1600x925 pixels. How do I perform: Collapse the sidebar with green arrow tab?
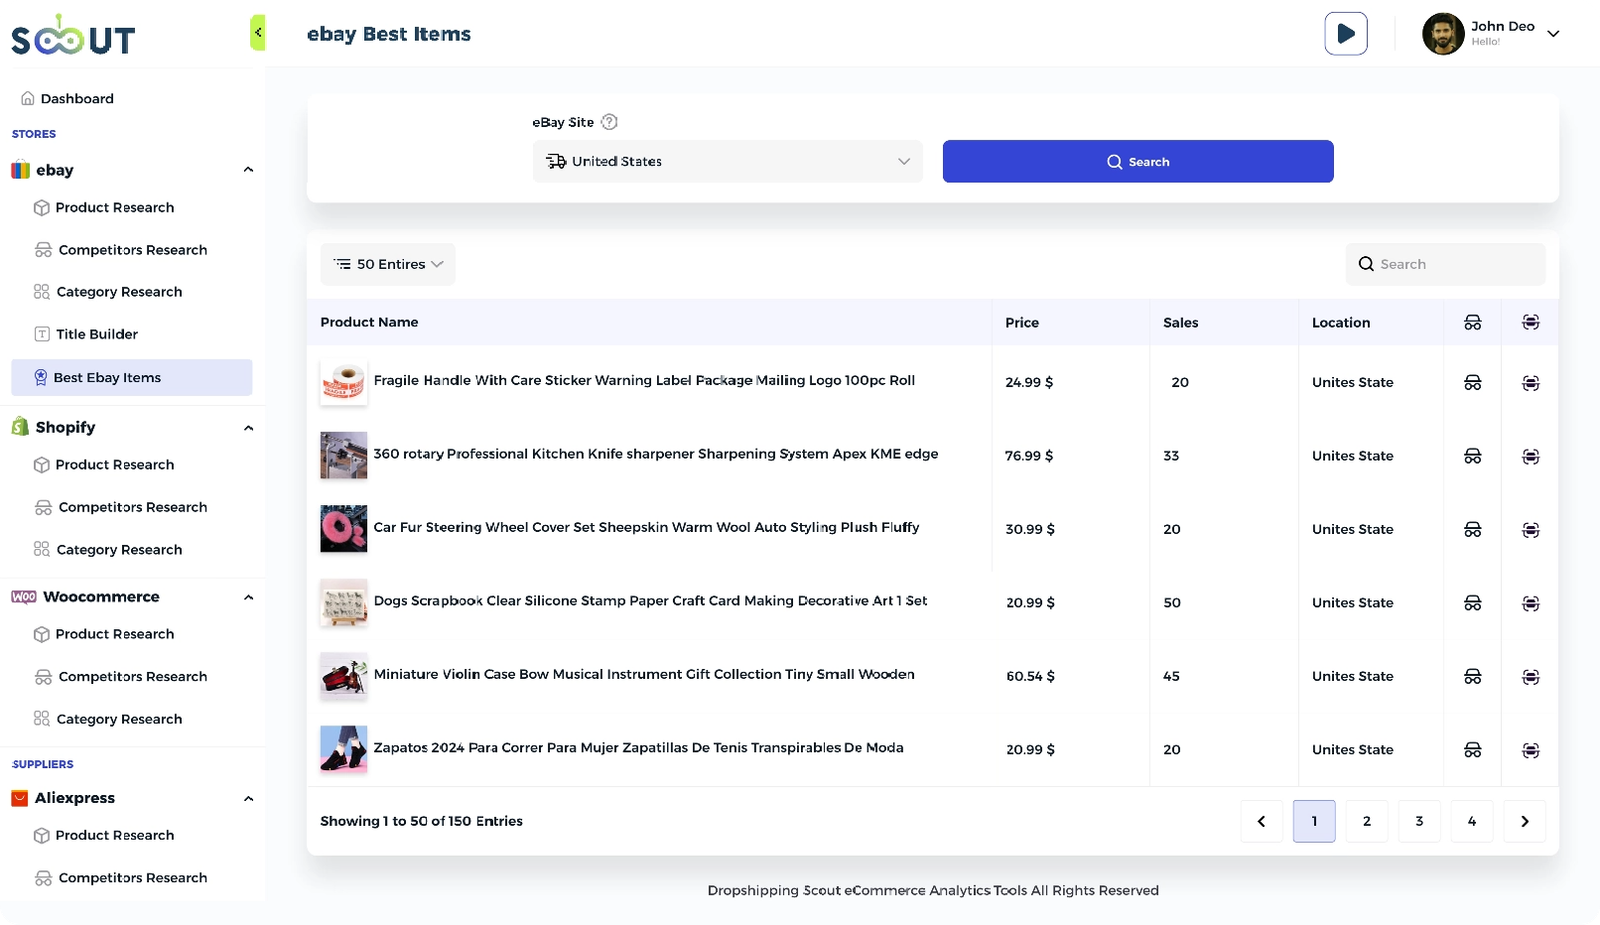tap(258, 32)
